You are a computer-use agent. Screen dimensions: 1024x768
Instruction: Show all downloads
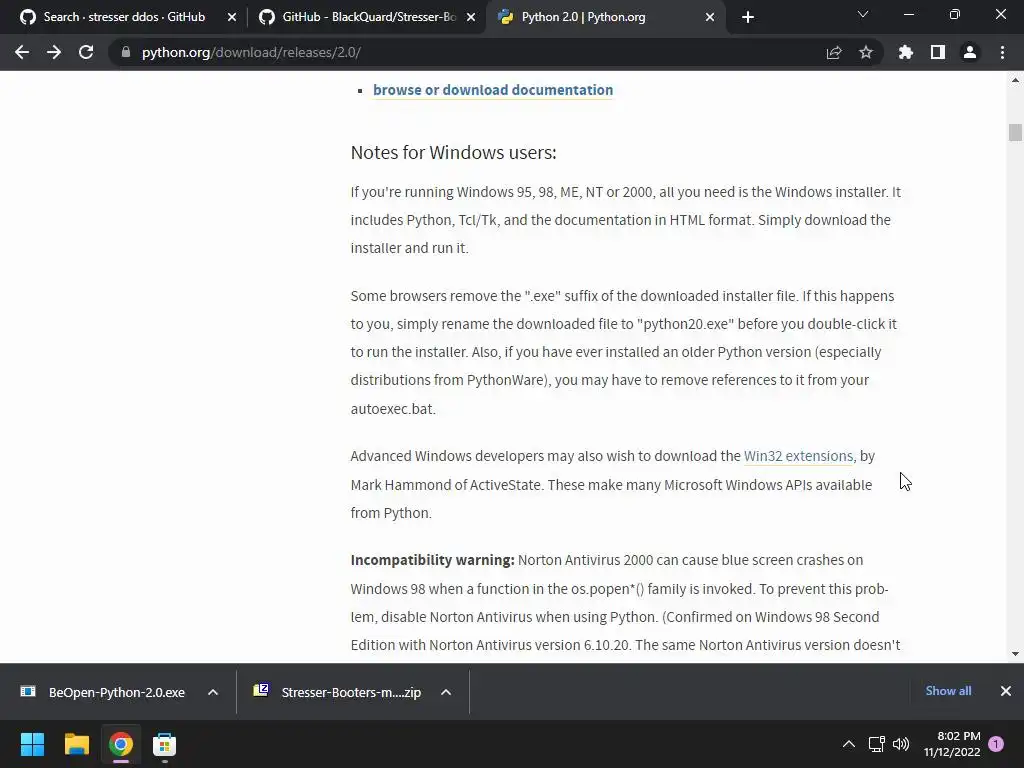pos(948,691)
